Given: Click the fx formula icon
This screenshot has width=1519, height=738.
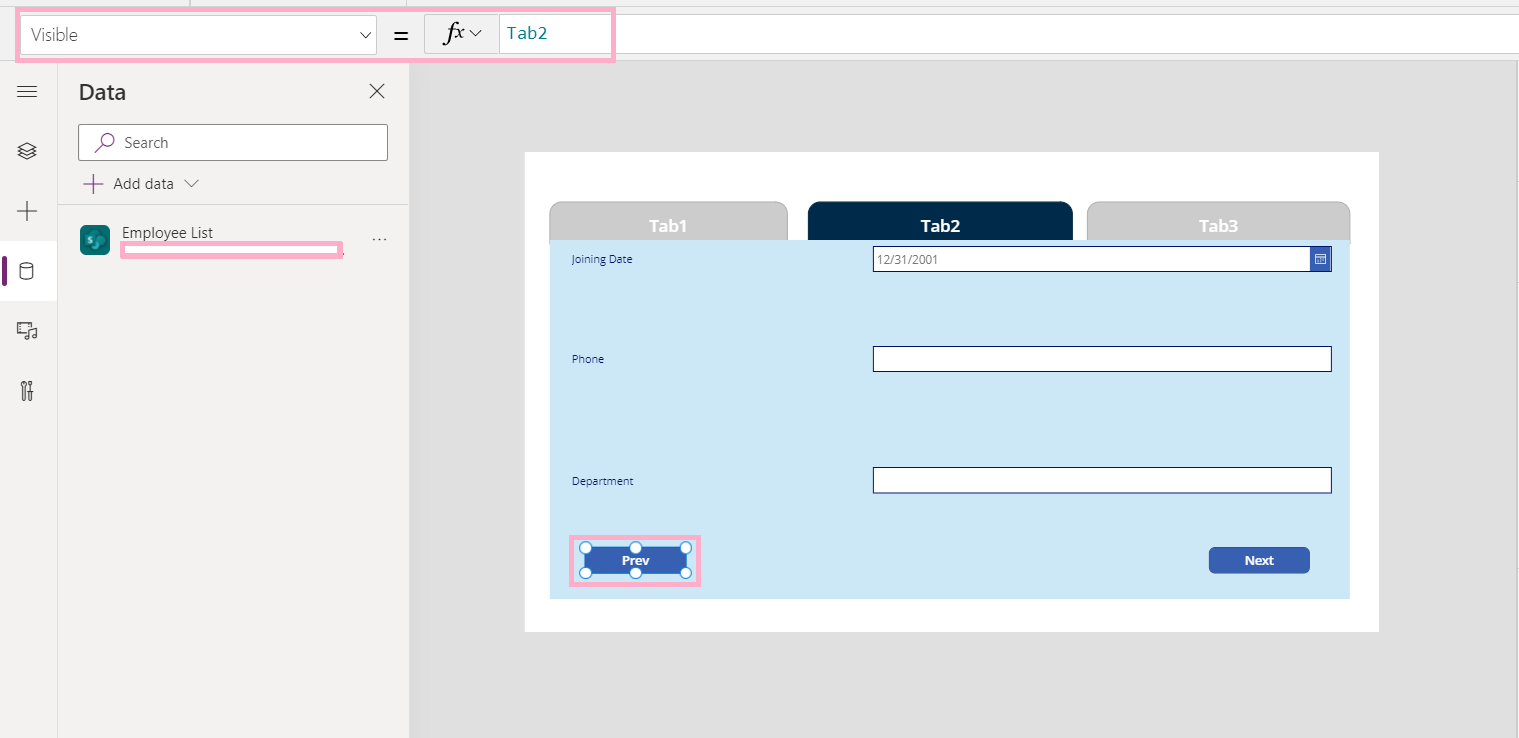Looking at the screenshot, I should point(452,32).
